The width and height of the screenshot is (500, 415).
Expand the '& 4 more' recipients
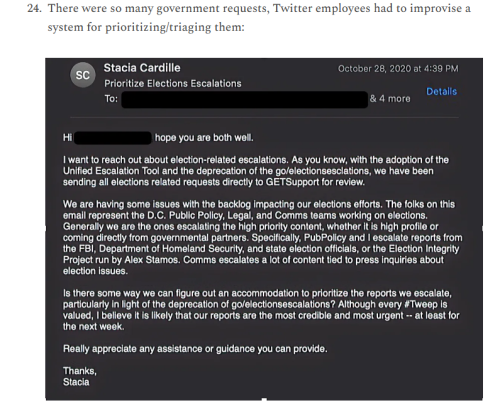tap(390, 99)
